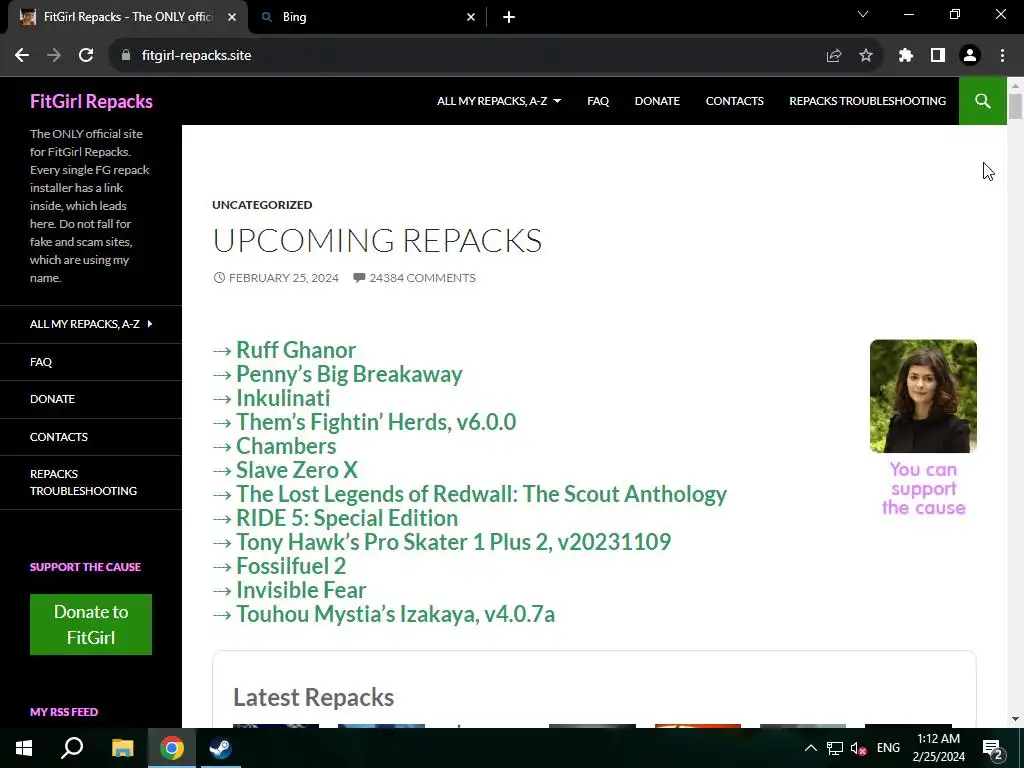The height and width of the screenshot is (768, 1024).
Task: Reload the page with the refresh icon
Action: click(x=86, y=56)
